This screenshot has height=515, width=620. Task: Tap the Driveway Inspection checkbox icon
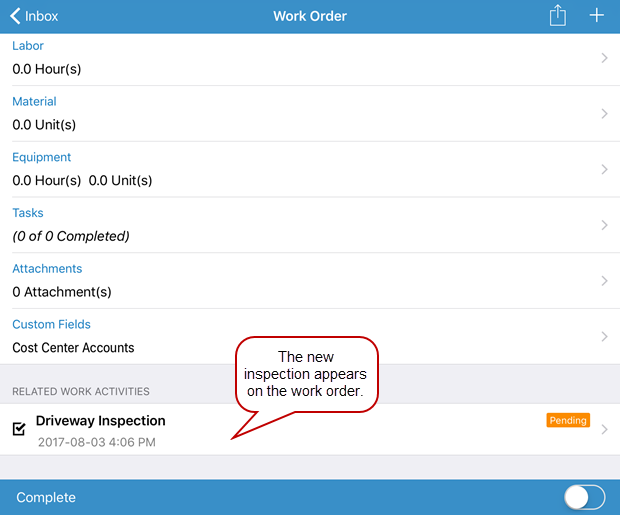click(x=19, y=429)
